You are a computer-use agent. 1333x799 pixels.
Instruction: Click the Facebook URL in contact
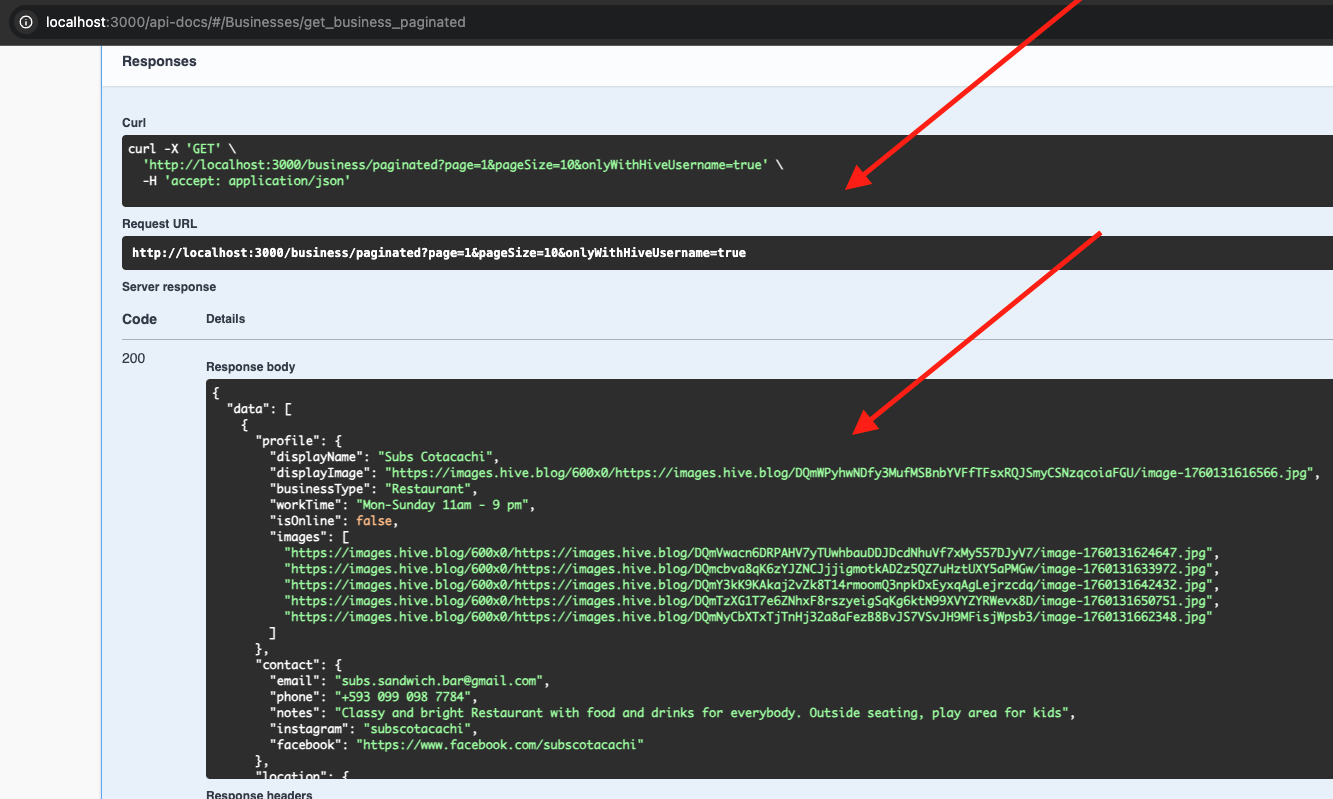pos(503,745)
